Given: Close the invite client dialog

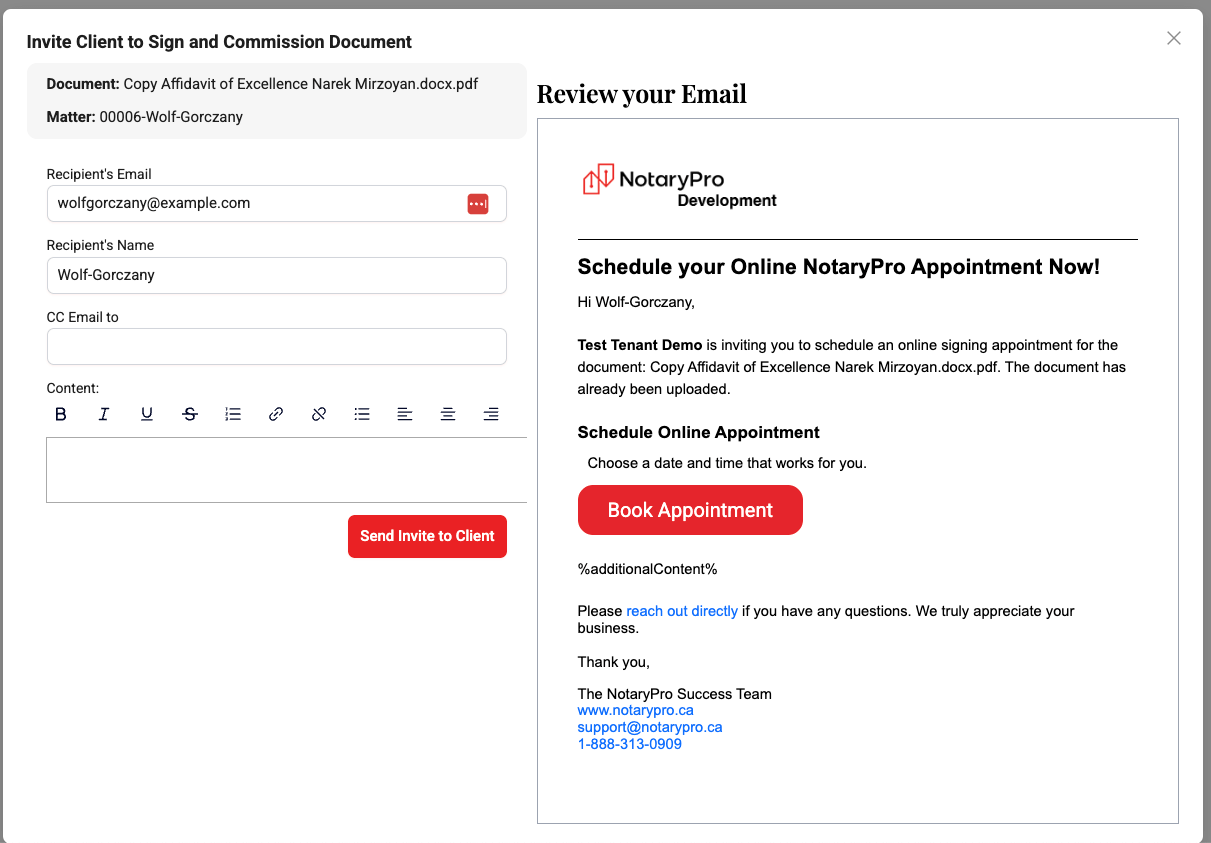Looking at the screenshot, I should tap(1174, 38).
